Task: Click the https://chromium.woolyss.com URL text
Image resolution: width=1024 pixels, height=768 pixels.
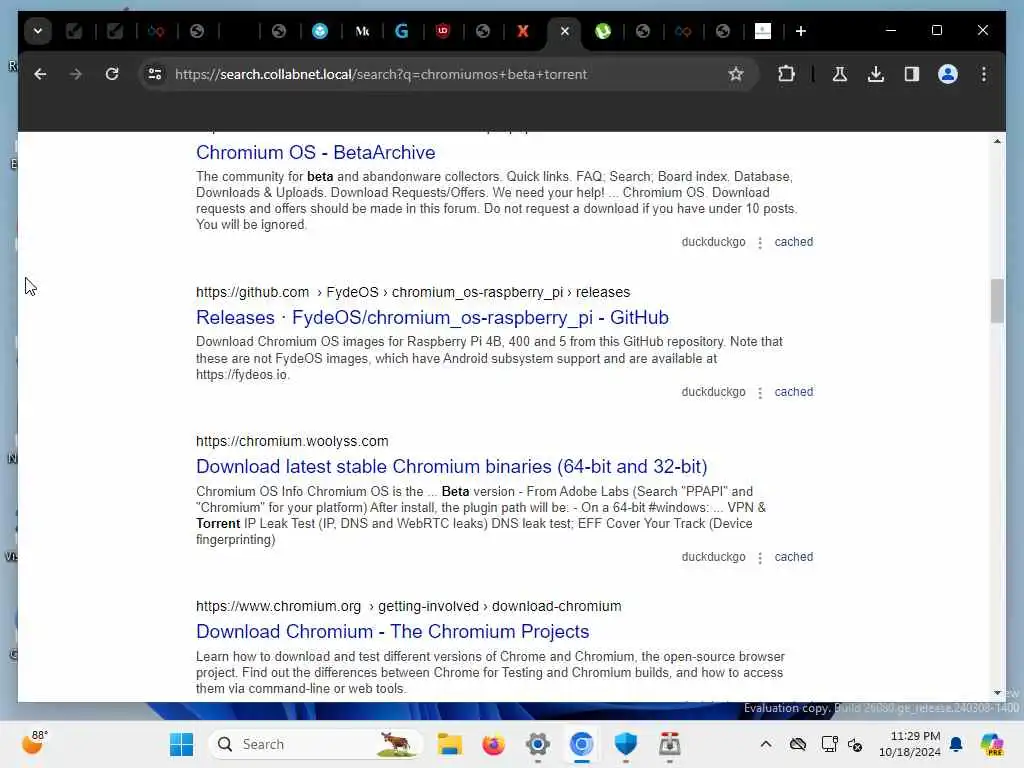Action: [x=292, y=441]
